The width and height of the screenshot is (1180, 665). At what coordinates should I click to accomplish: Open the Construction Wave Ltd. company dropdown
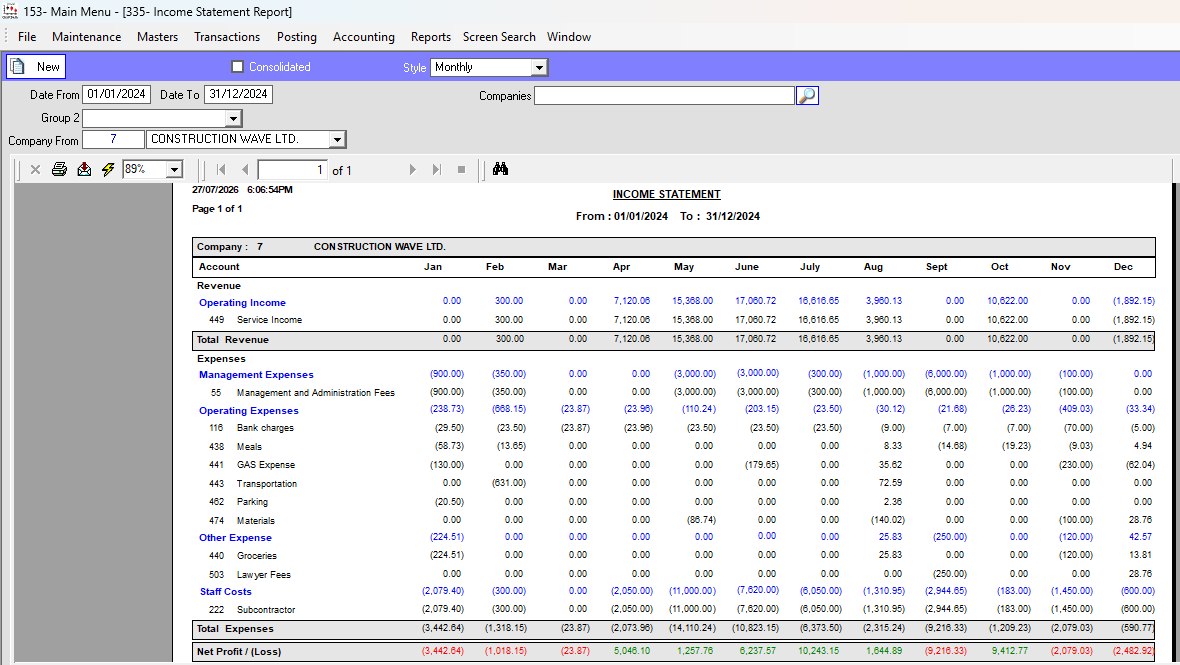[x=338, y=139]
